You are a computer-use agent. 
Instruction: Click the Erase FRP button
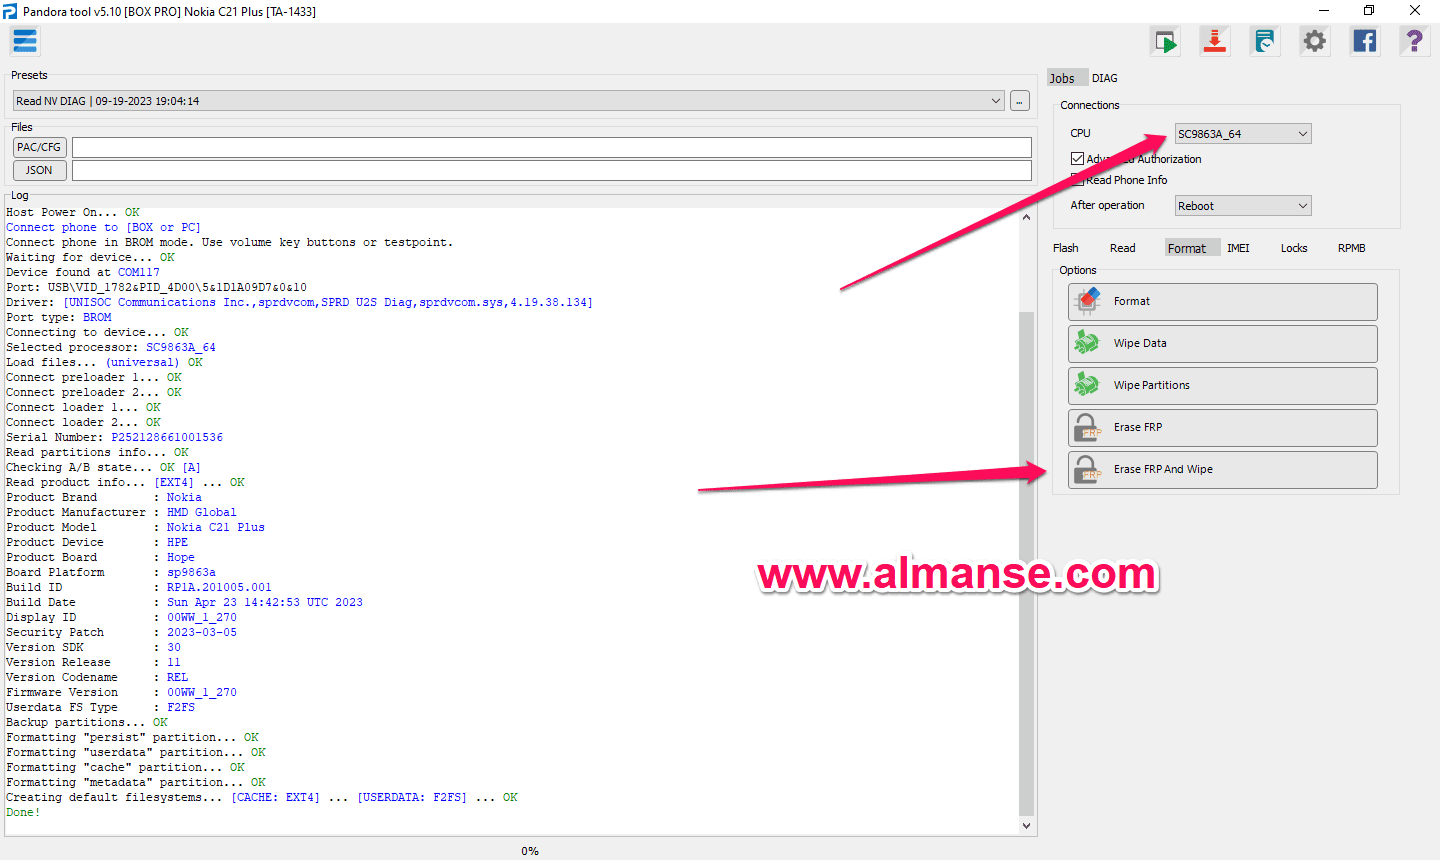coord(1222,428)
